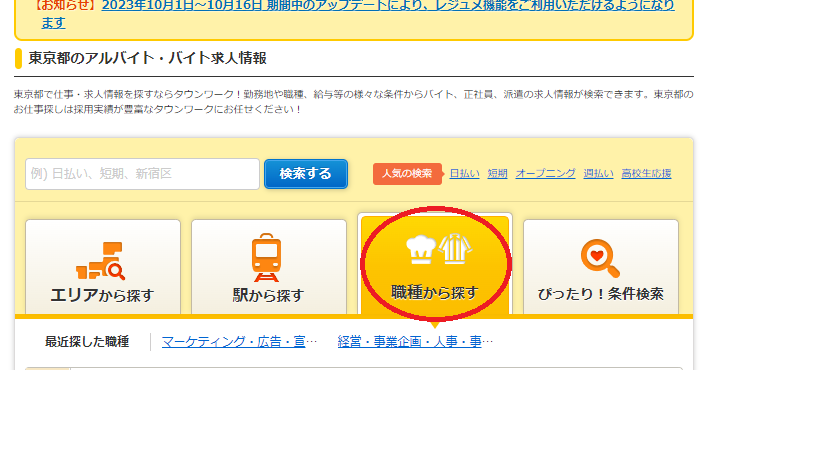The width and height of the screenshot is (819, 460).
Task: Follow the 短期 popular search link
Action: click(x=497, y=173)
